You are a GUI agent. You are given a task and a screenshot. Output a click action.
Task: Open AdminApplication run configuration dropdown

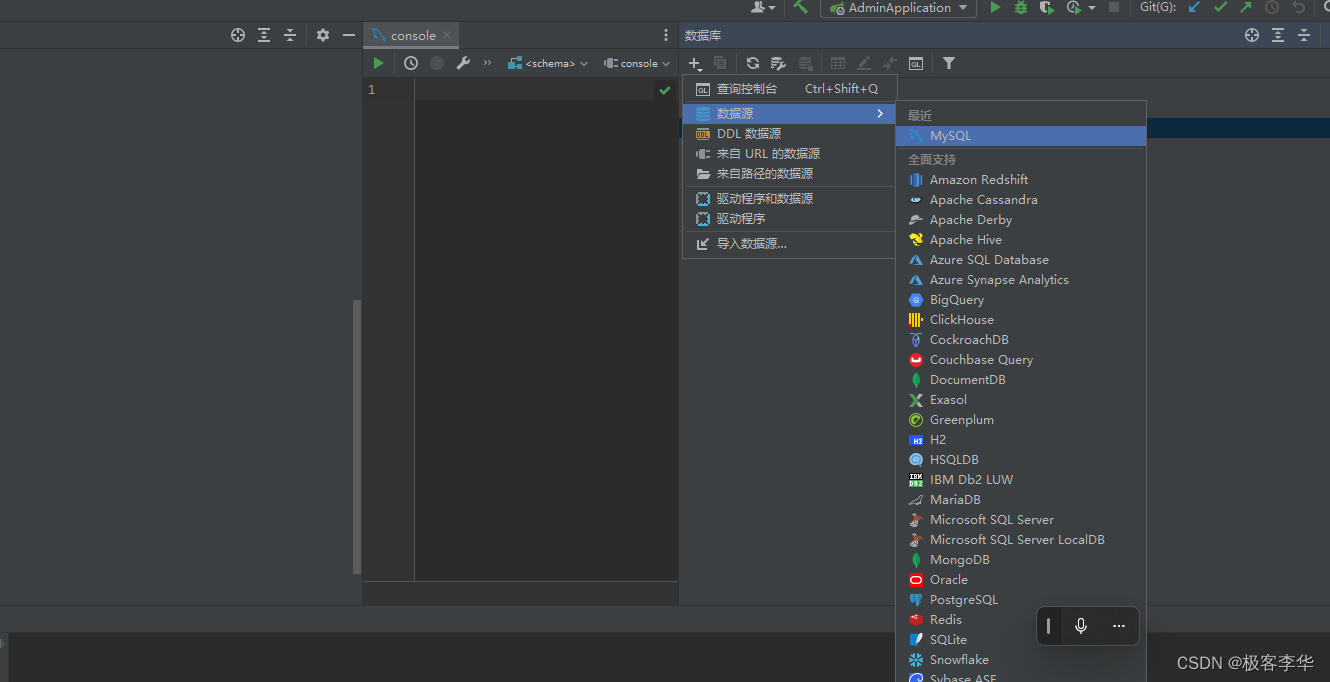pyautogui.click(x=898, y=8)
